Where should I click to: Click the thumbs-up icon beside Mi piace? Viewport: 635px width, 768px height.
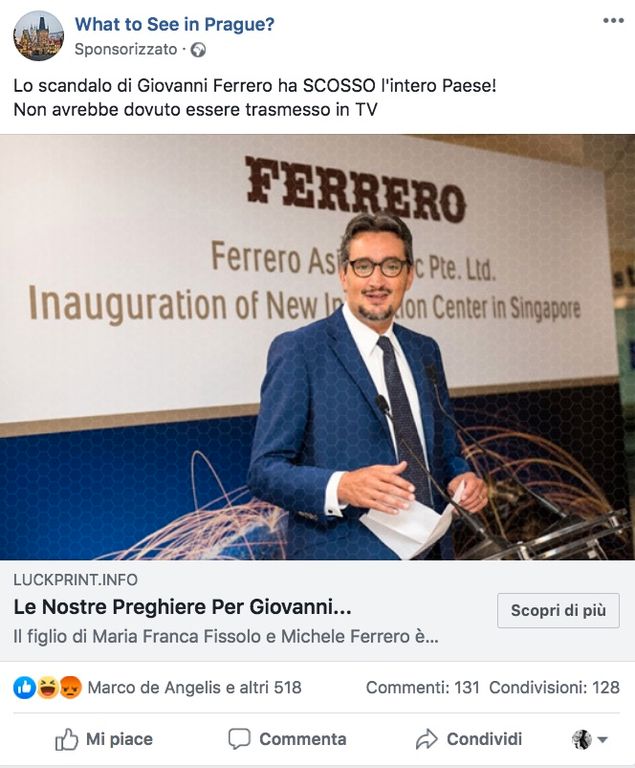pos(67,739)
